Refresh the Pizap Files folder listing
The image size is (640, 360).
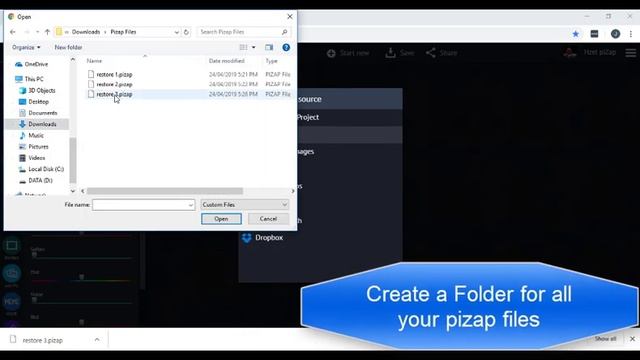(187, 32)
